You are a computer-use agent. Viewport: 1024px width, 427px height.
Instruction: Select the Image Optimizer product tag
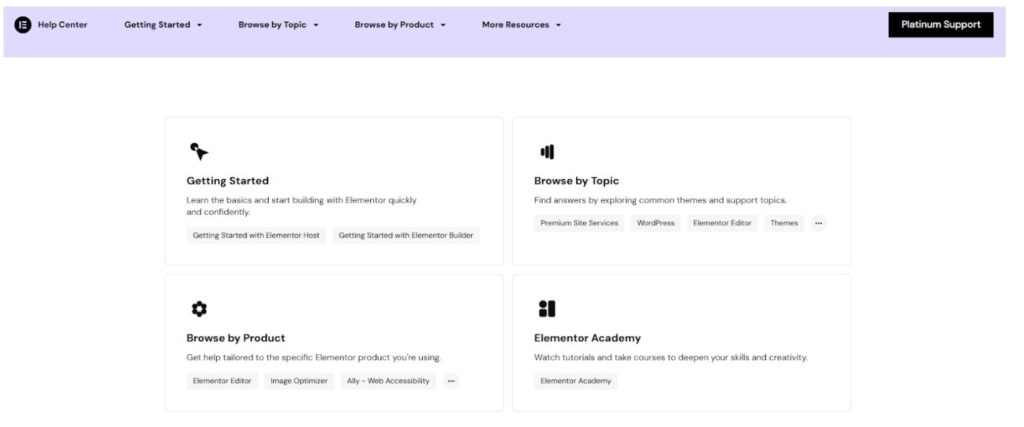coord(299,381)
